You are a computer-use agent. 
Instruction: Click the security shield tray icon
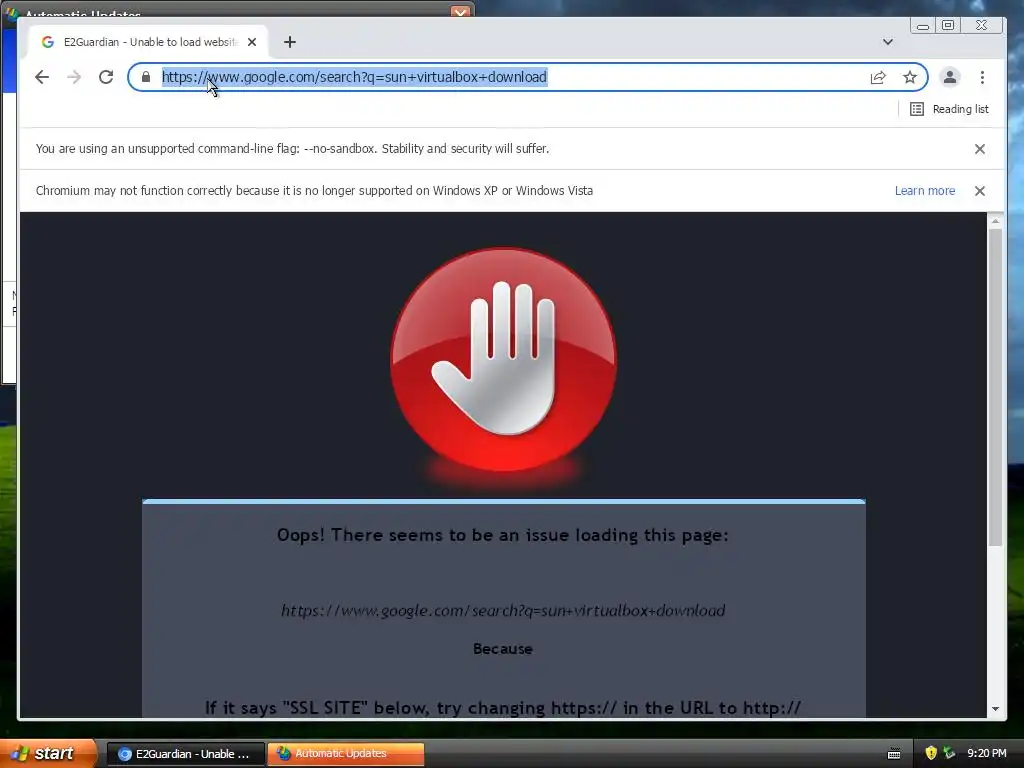[x=931, y=753]
